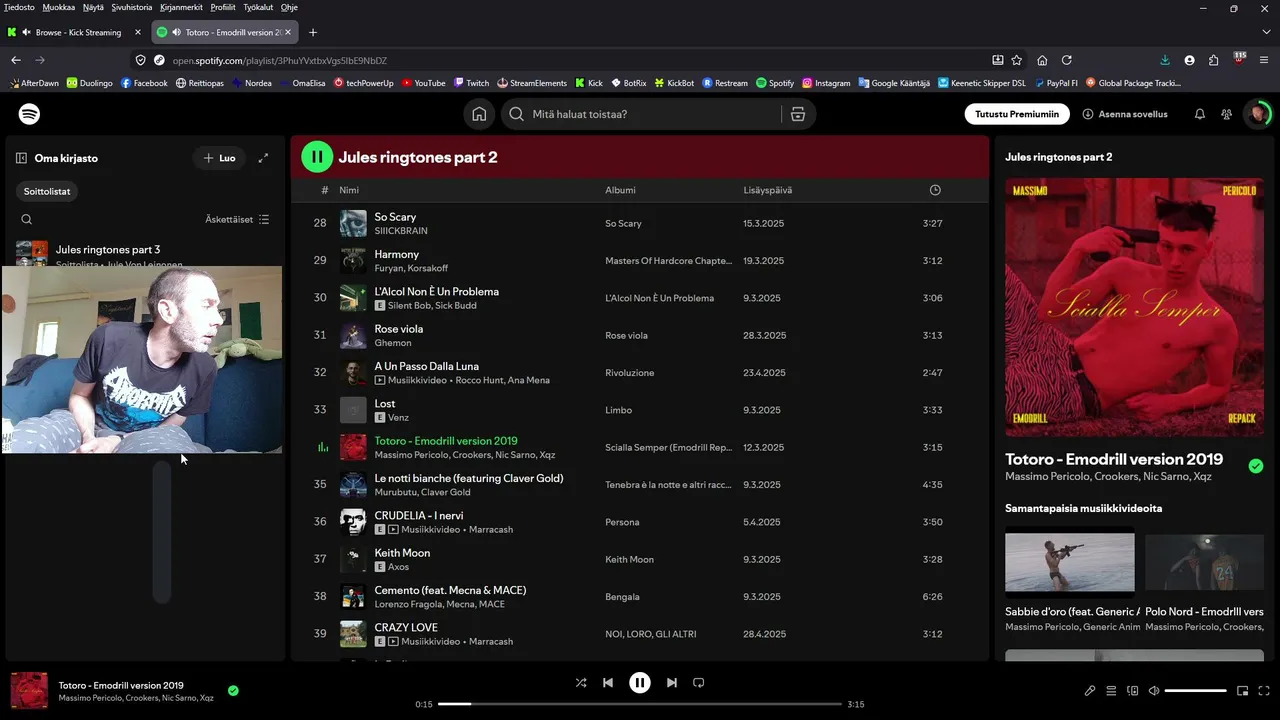Open the Firefox extensions puzzle icon
The image size is (1280, 720).
click(1214, 60)
